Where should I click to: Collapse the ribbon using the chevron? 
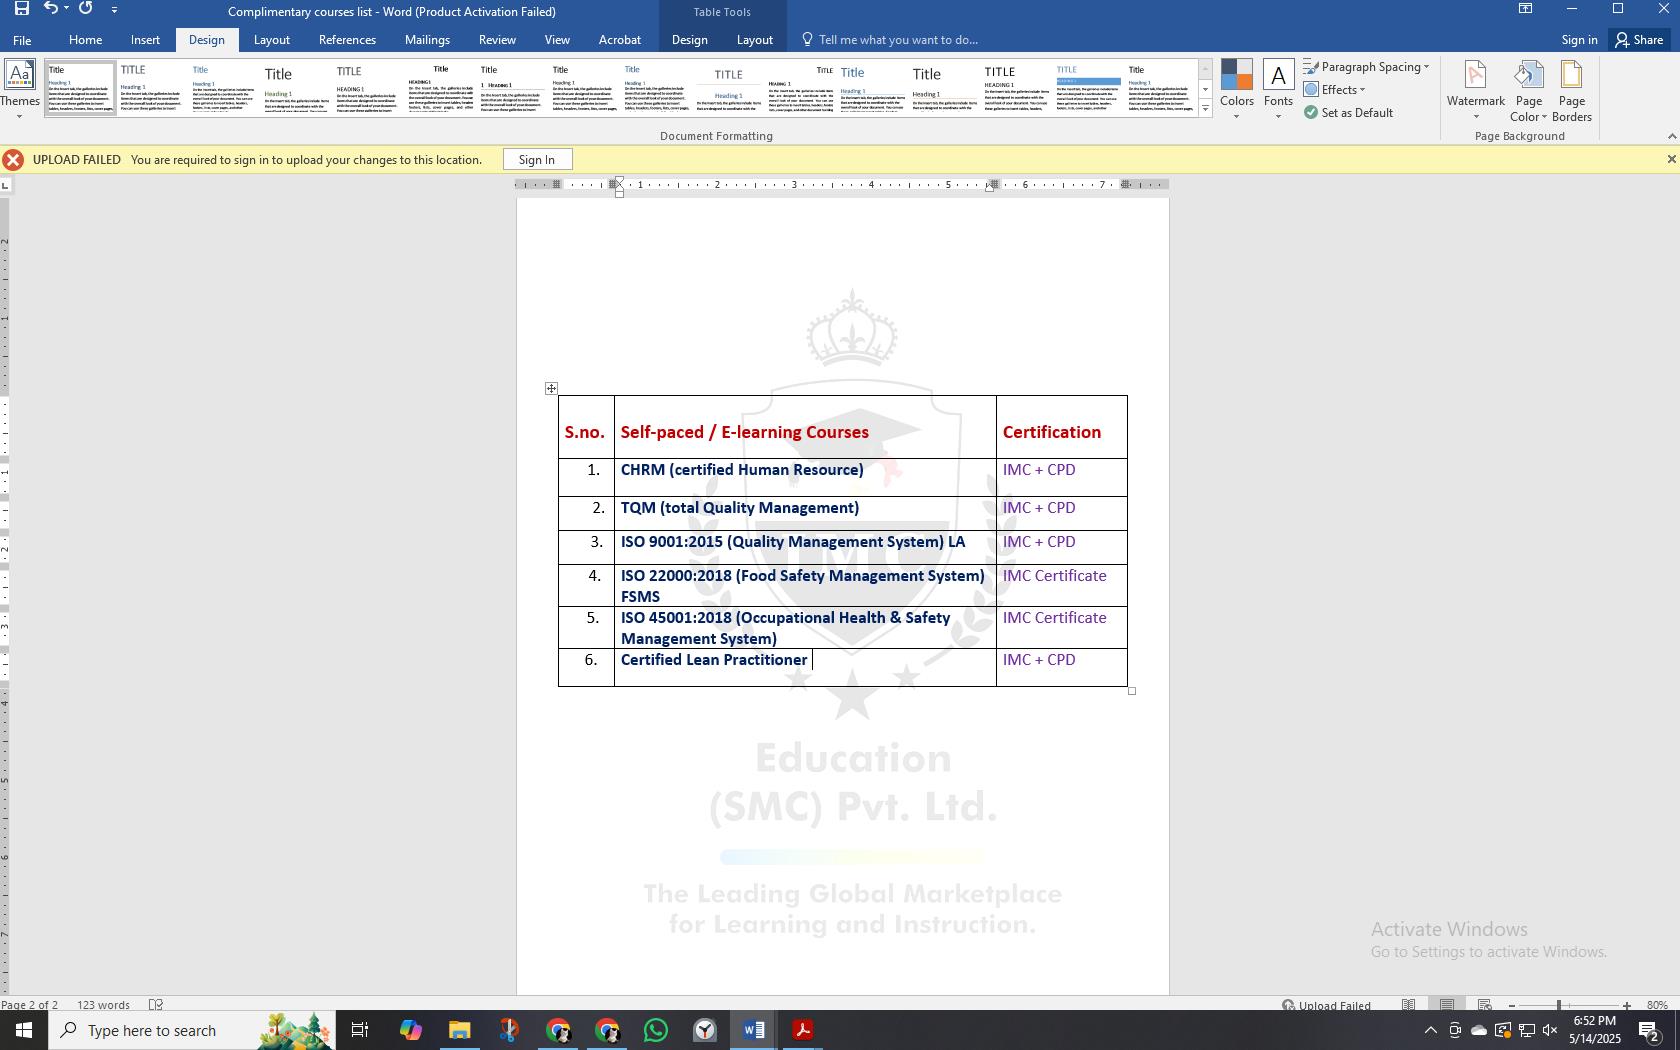pos(1671,136)
